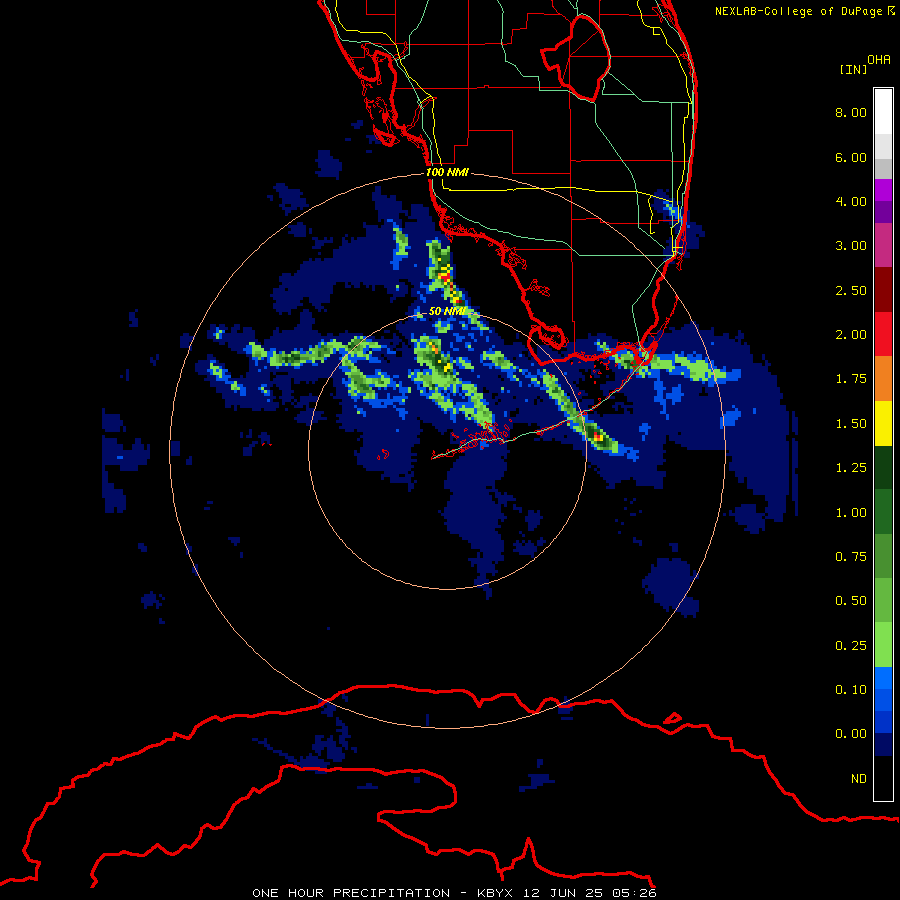Click the 1.75 legend value
This screenshot has height=900, width=900.
(851, 379)
